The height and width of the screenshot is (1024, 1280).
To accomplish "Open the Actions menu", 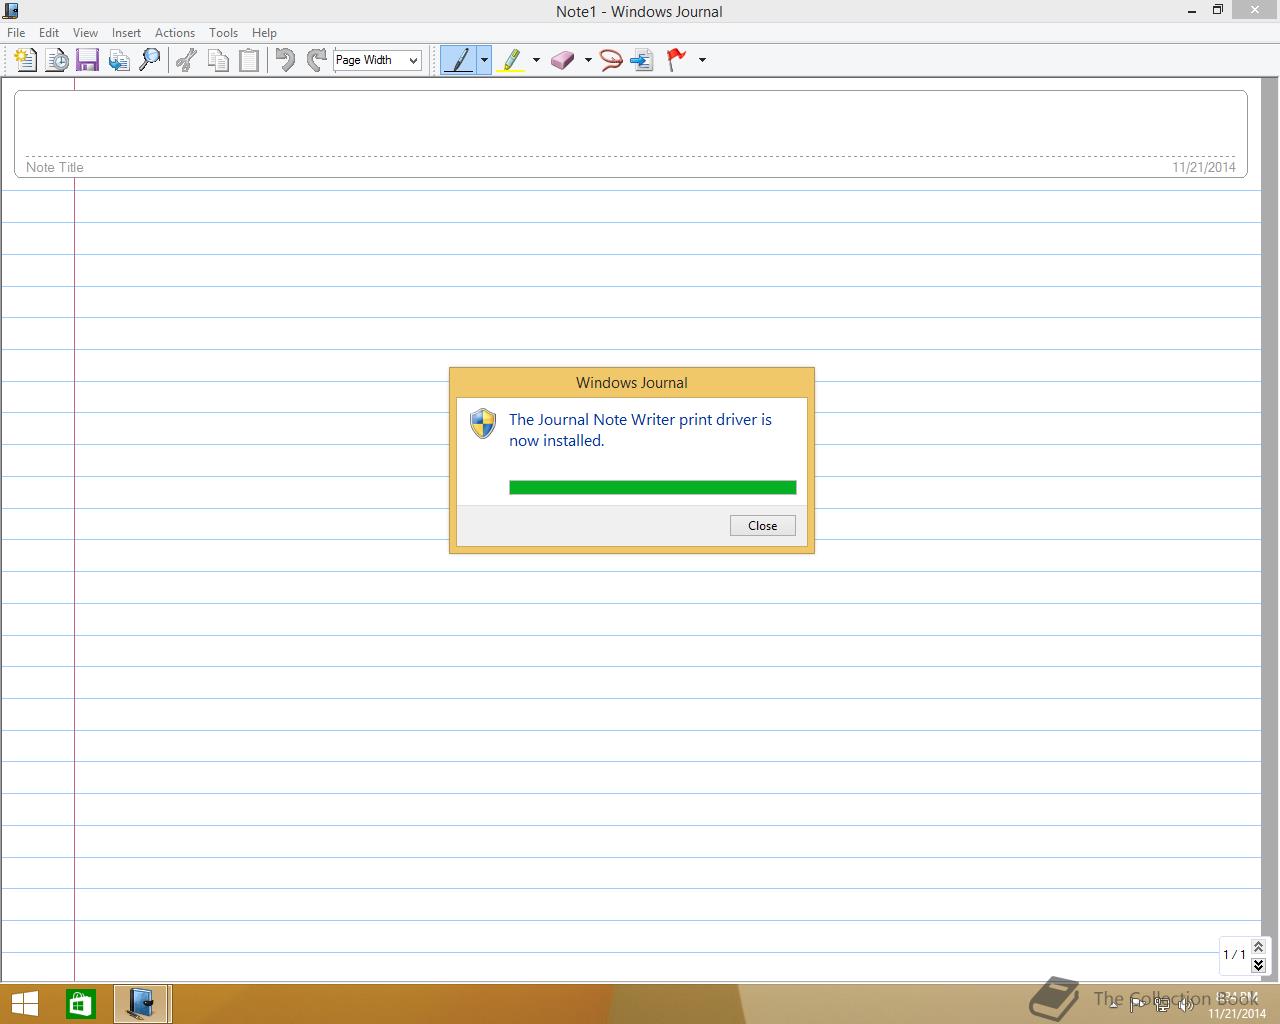I will tap(175, 33).
